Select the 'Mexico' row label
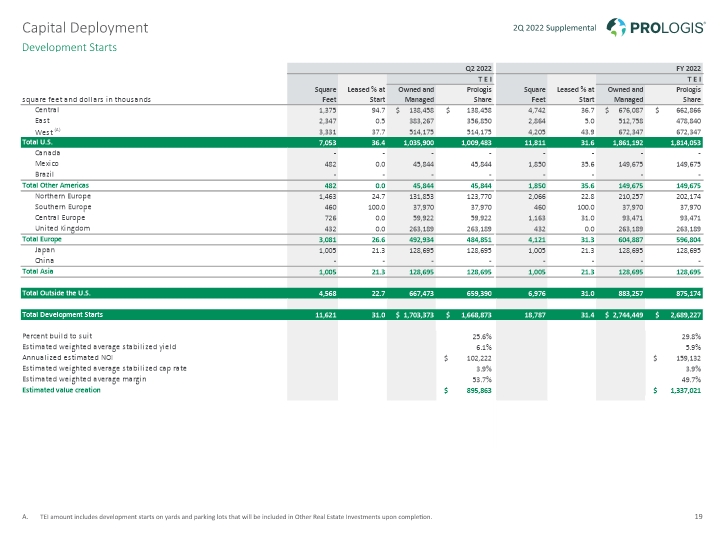Image resolution: width=720 pixels, height=540 pixels. click(x=46, y=164)
